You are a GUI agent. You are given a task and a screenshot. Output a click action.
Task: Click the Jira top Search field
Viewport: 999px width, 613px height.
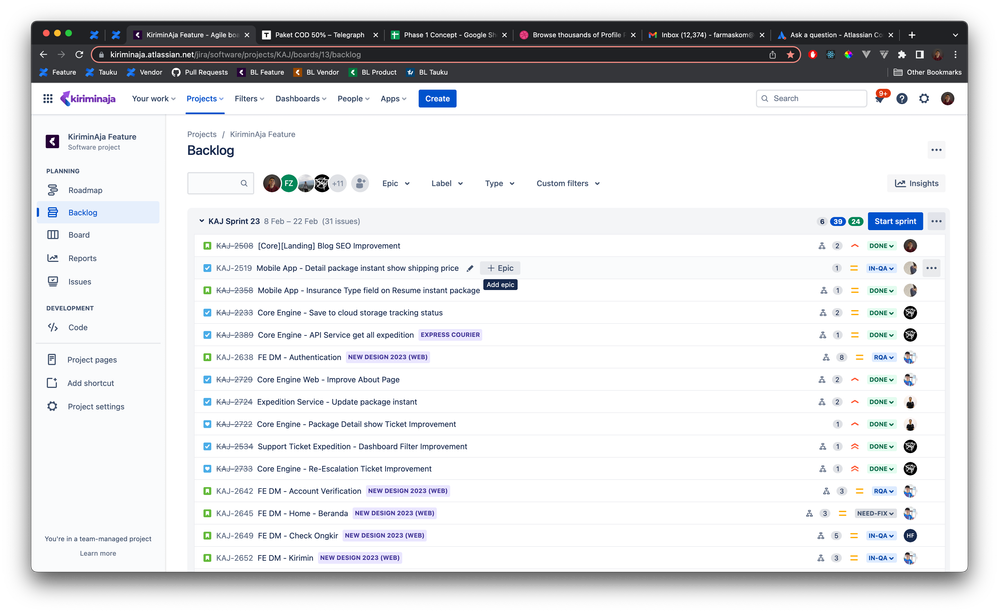point(811,99)
